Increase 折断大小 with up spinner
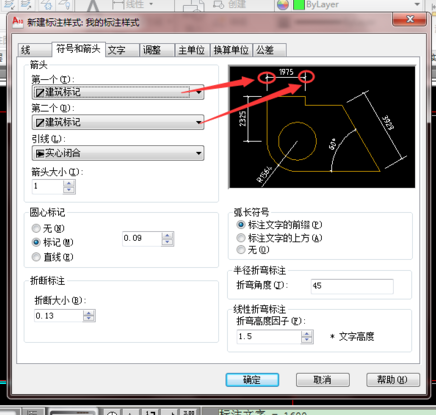This screenshot has width=436, height=415. tap(89, 313)
